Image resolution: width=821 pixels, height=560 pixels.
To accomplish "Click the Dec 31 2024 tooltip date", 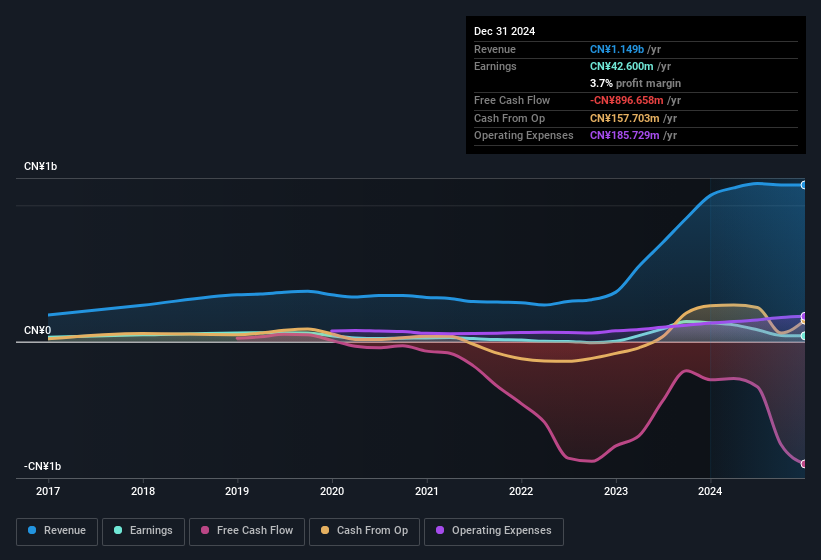I will coord(504,31).
